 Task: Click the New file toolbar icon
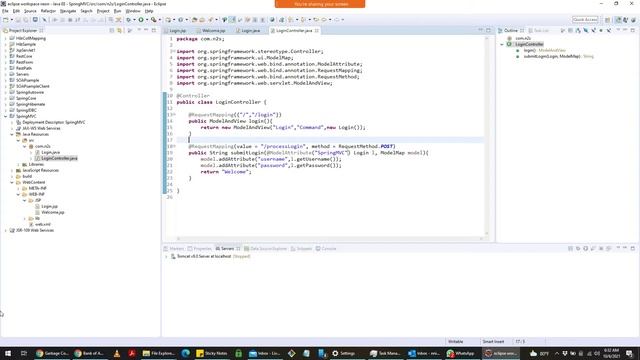6,19
